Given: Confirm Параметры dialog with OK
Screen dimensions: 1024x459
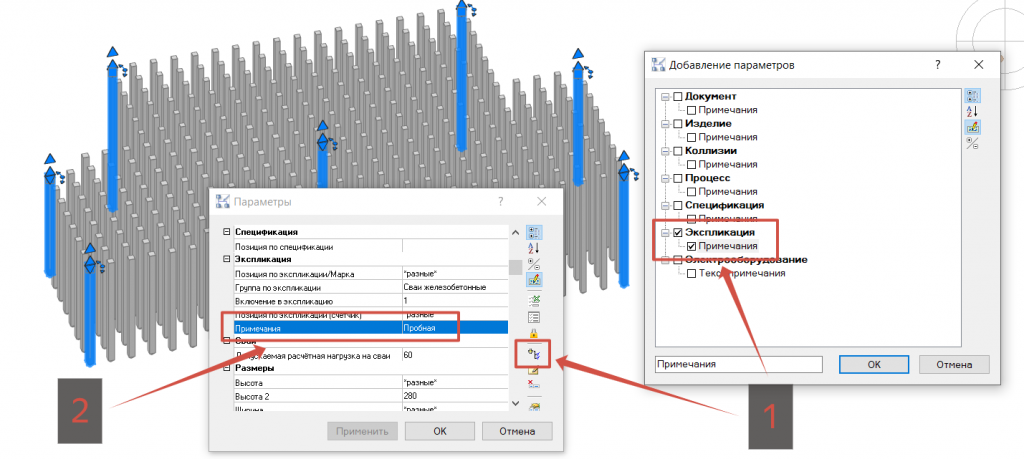Looking at the screenshot, I should coord(440,431).
